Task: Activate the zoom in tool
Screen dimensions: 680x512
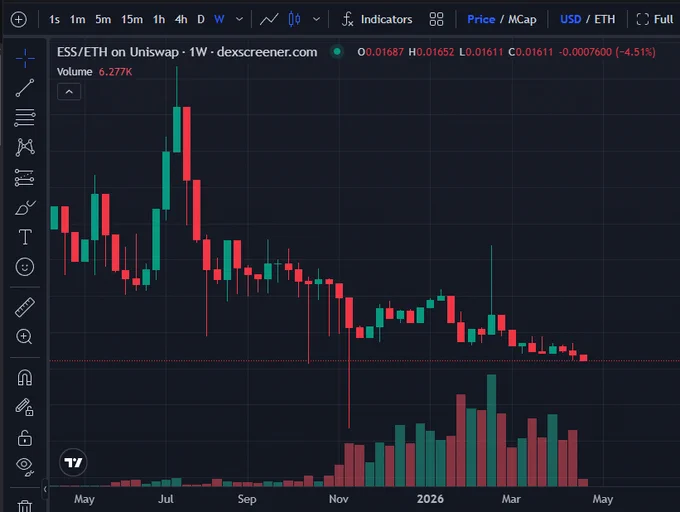Action: pyautogui.click(x=24, y=337)
